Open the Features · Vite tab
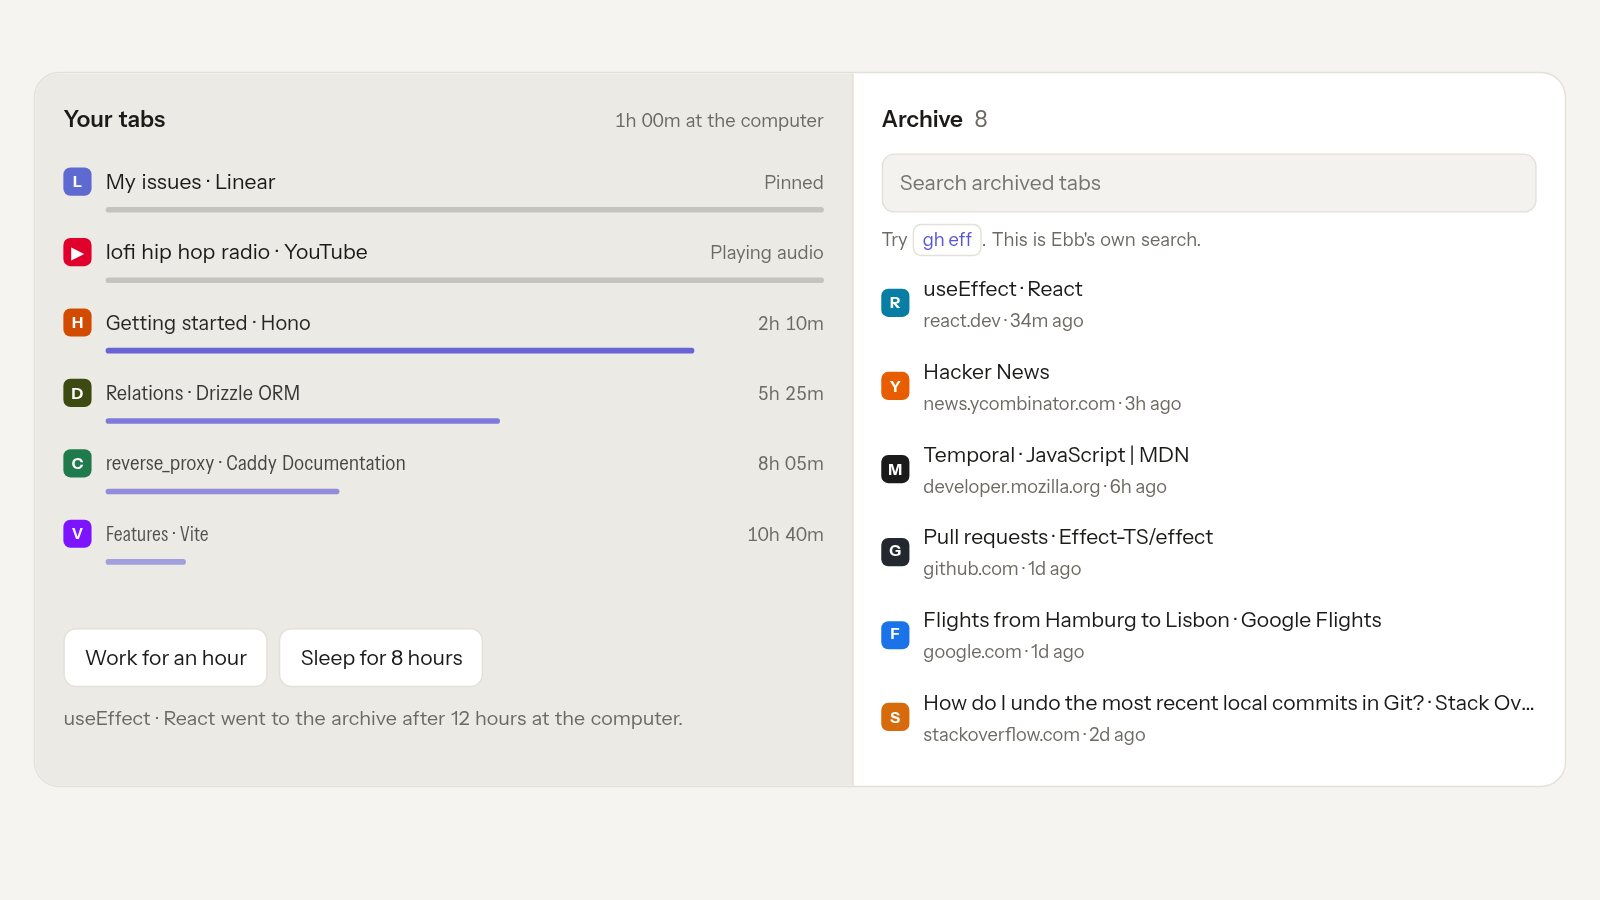 coord(443,541)
